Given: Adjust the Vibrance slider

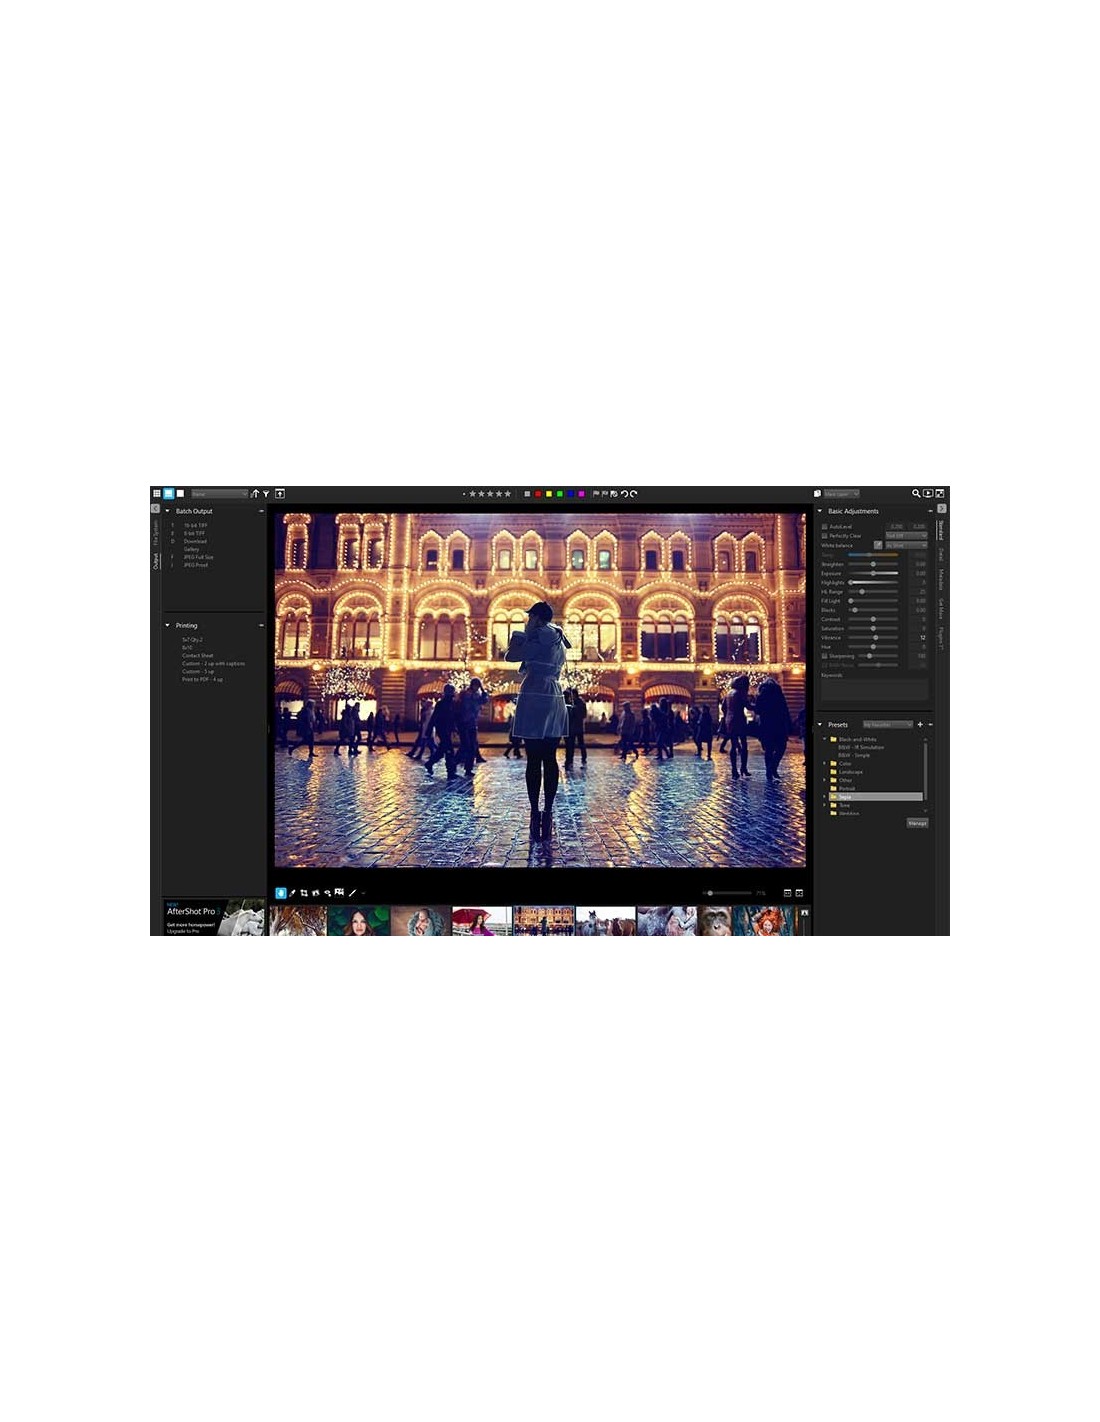Looking at the screenshot, I should point(873,637).
